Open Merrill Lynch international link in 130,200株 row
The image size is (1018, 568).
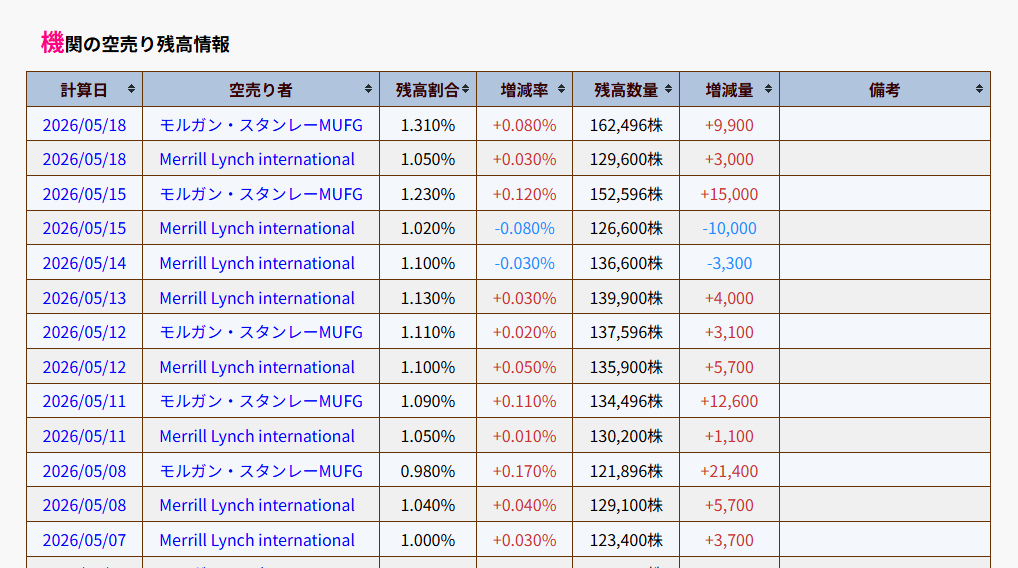(257, 436)
